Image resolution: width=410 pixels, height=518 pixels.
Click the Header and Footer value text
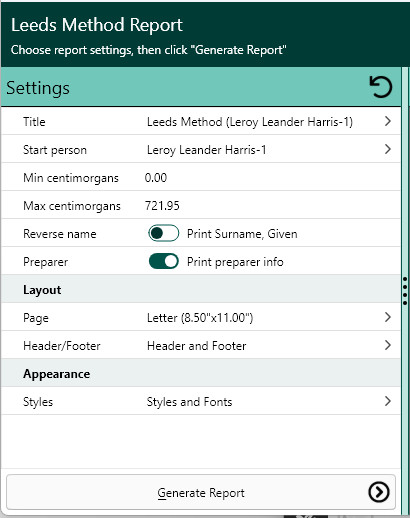click(196, 346)
